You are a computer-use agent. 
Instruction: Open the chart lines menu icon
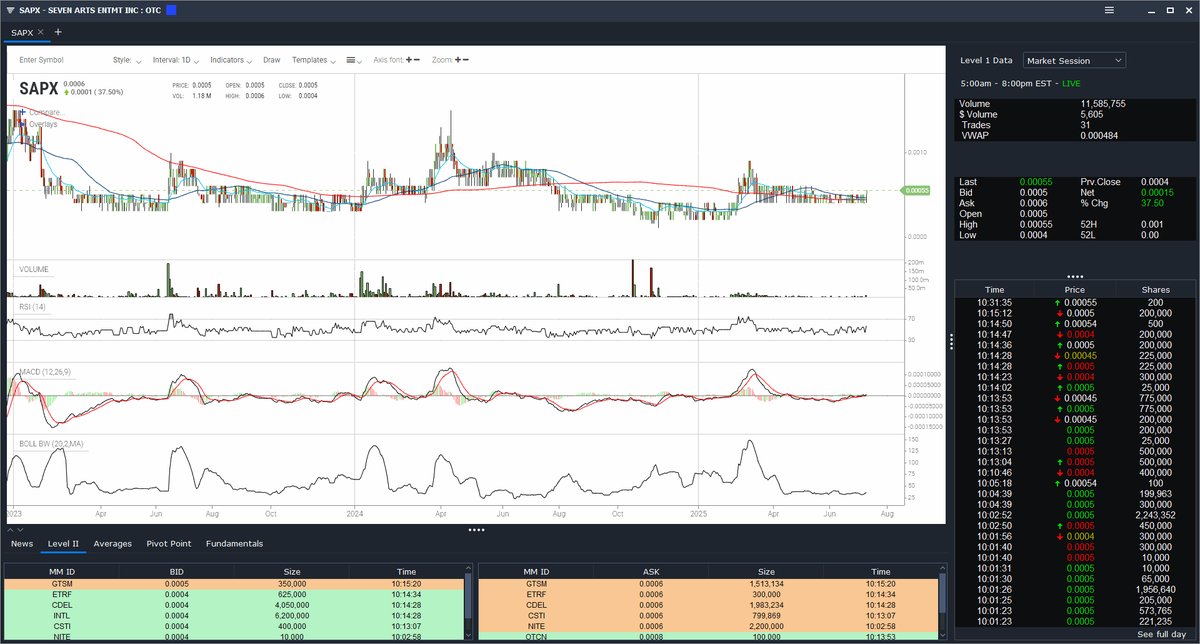pos(354,60)
